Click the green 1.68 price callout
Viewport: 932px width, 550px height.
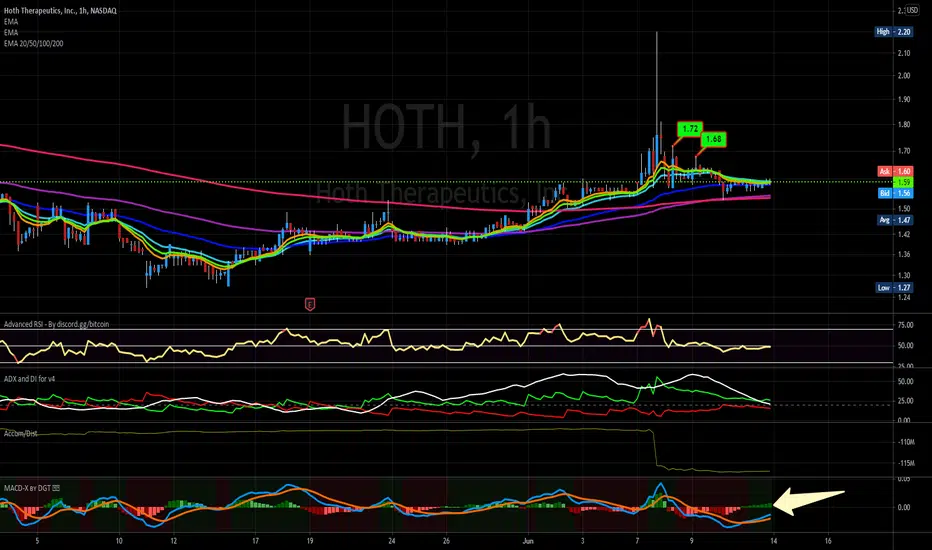click(713, 139)
